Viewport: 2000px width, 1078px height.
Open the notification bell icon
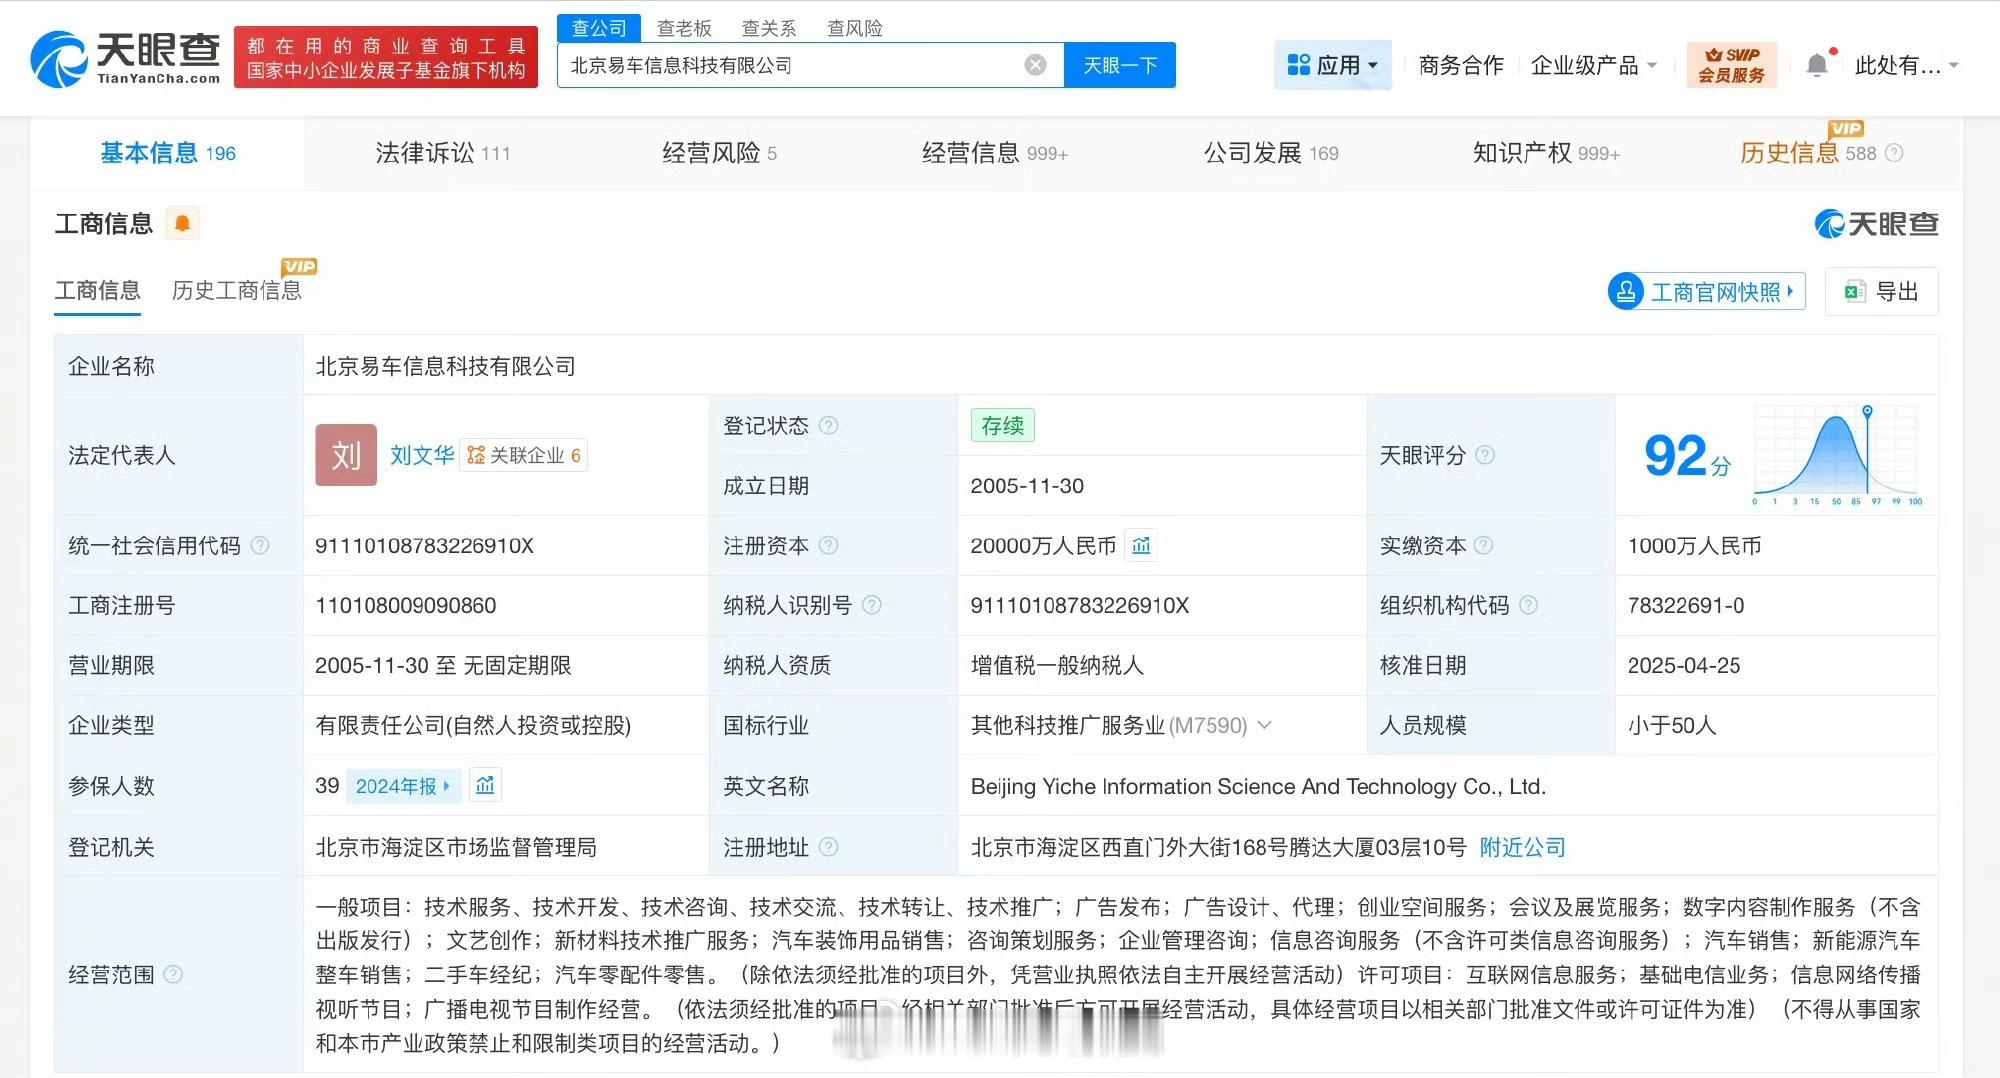[1818, 64]
